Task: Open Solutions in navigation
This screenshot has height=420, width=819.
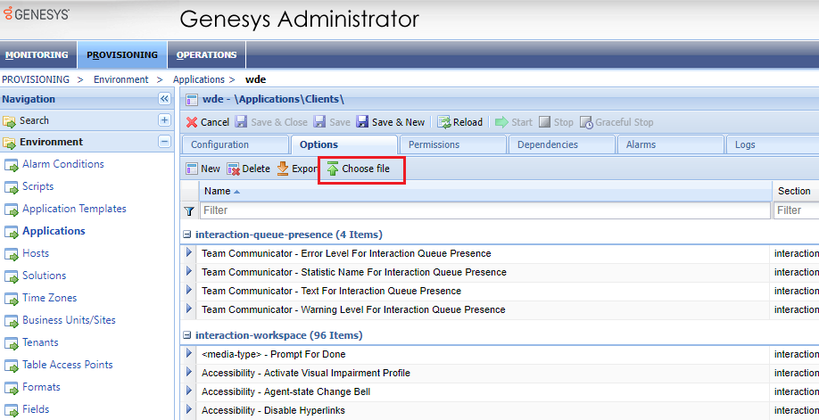Action: point(44,275)
